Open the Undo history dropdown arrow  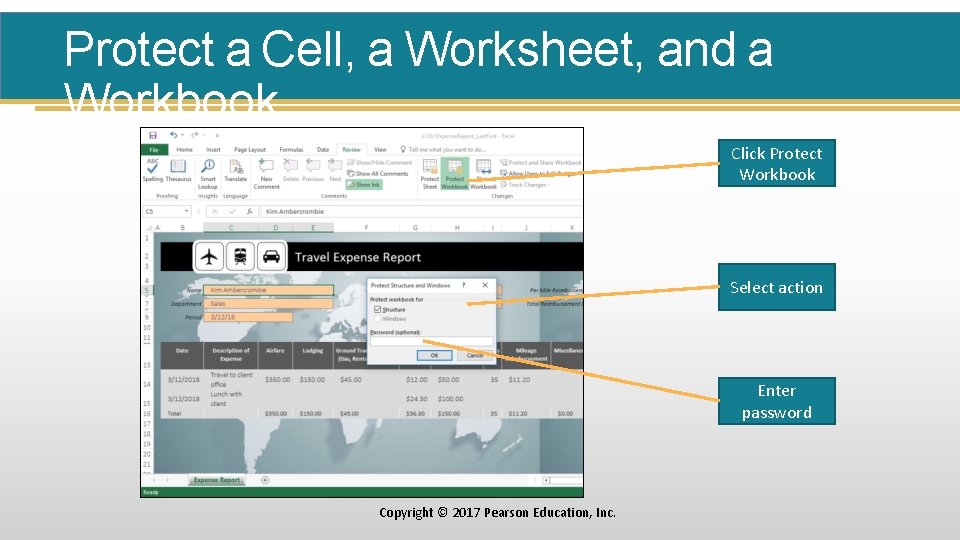point(182,135)
